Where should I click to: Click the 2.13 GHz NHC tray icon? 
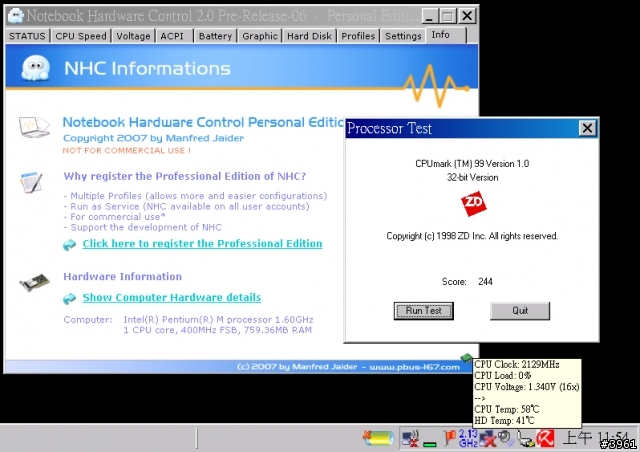coord(468,438)
